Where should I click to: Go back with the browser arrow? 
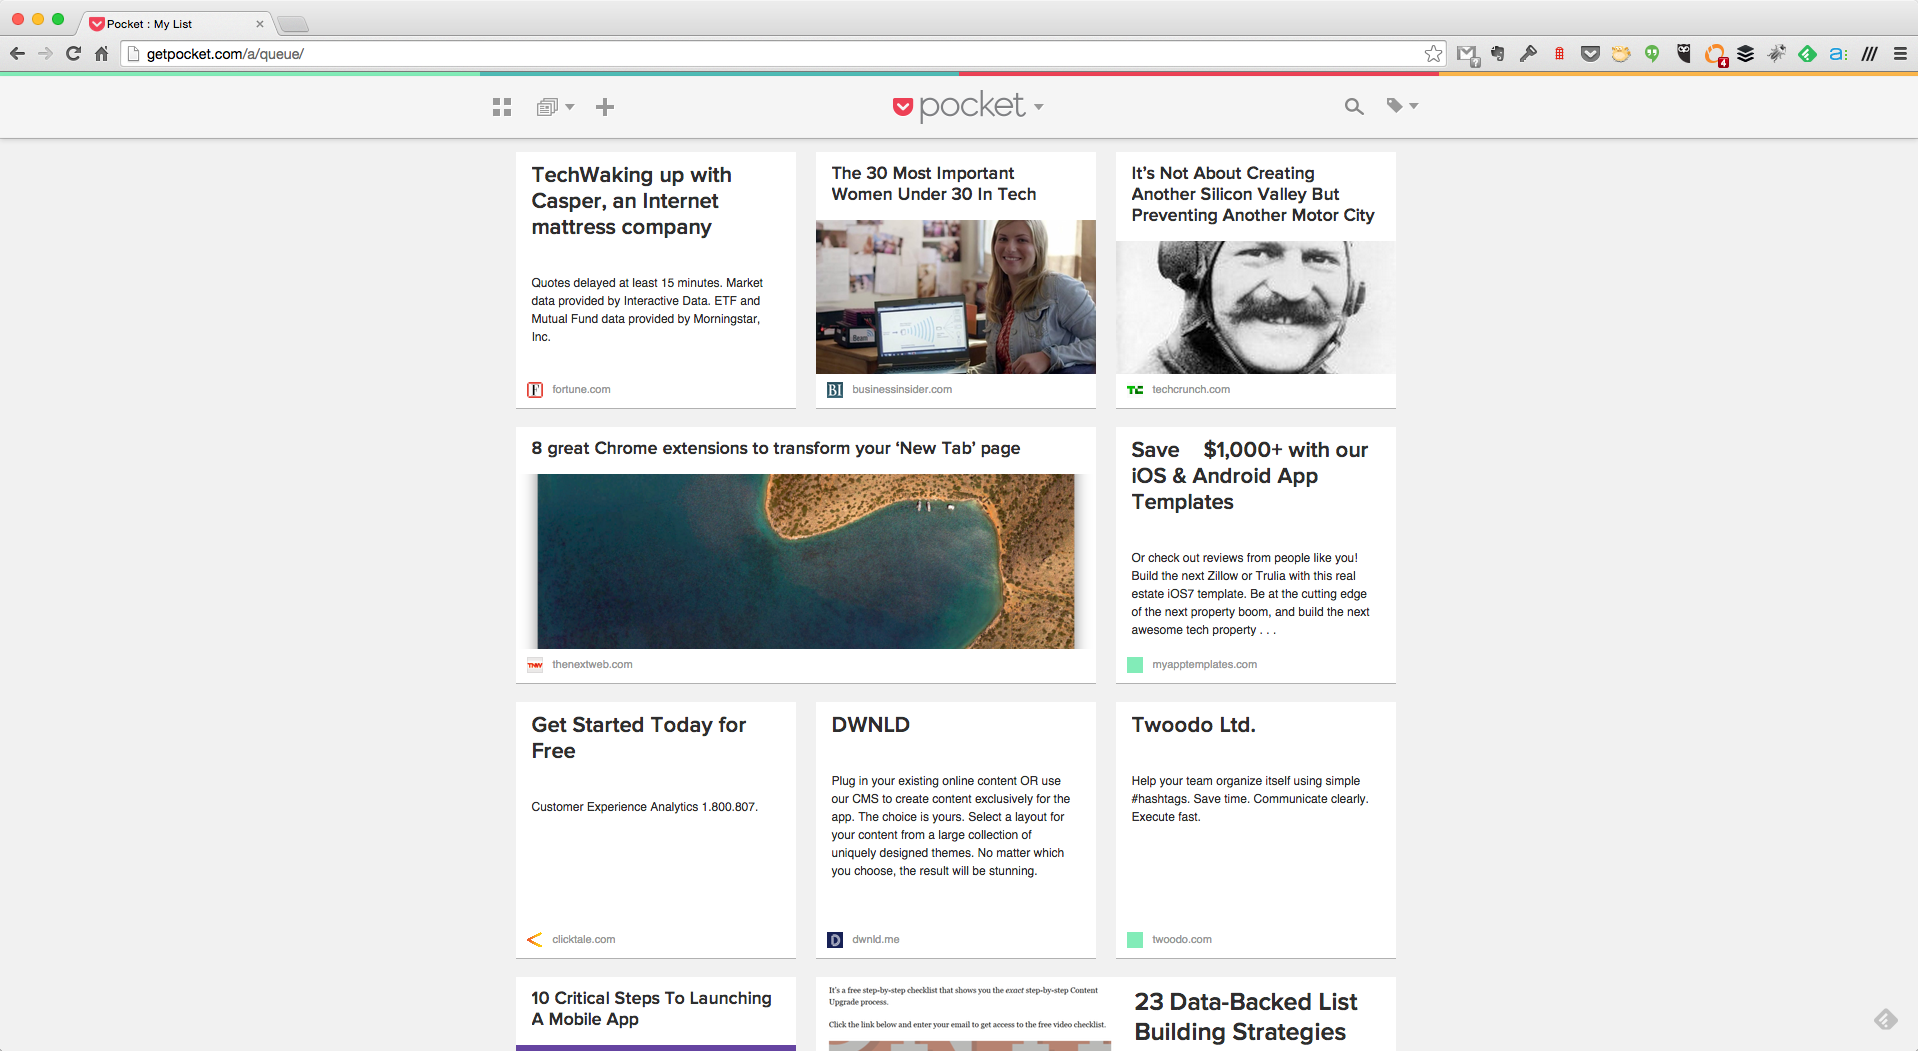17,54
